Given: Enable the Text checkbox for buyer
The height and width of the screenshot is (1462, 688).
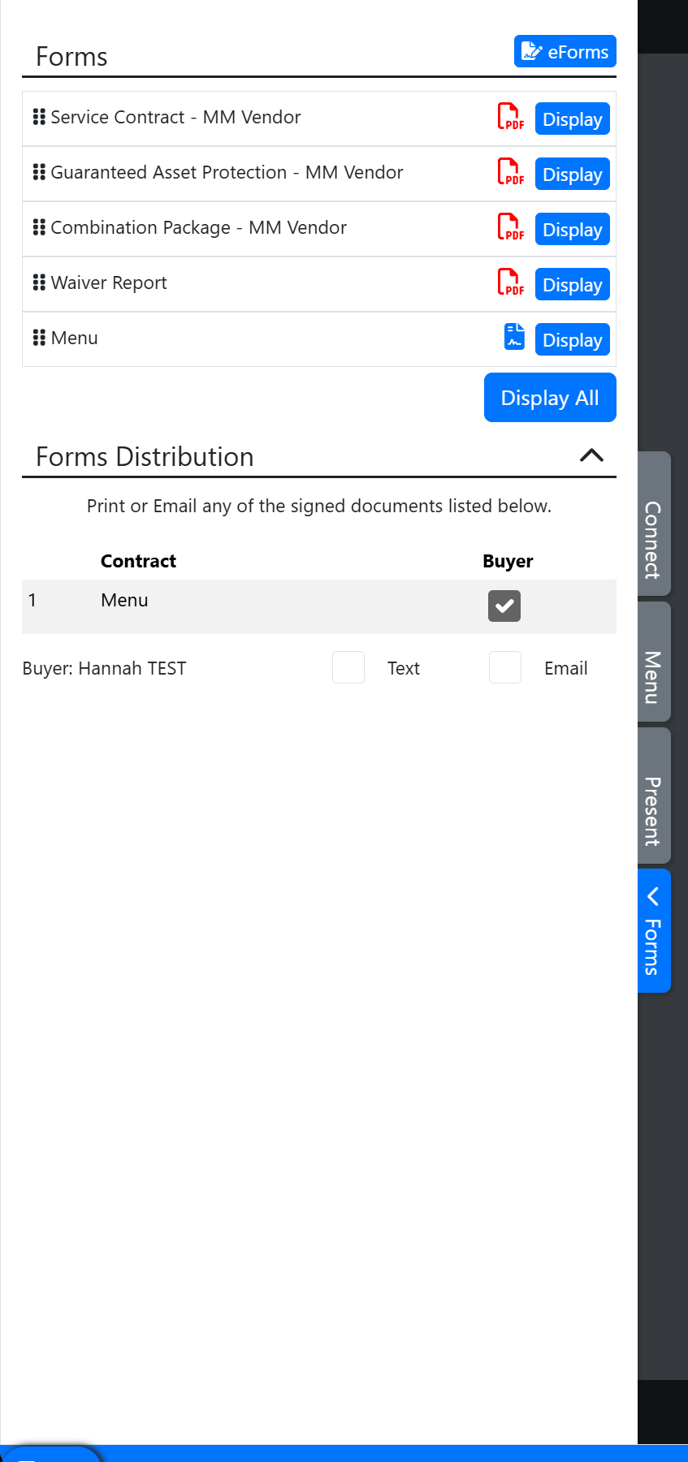Looking at the screenshot, I should point(348,667).
